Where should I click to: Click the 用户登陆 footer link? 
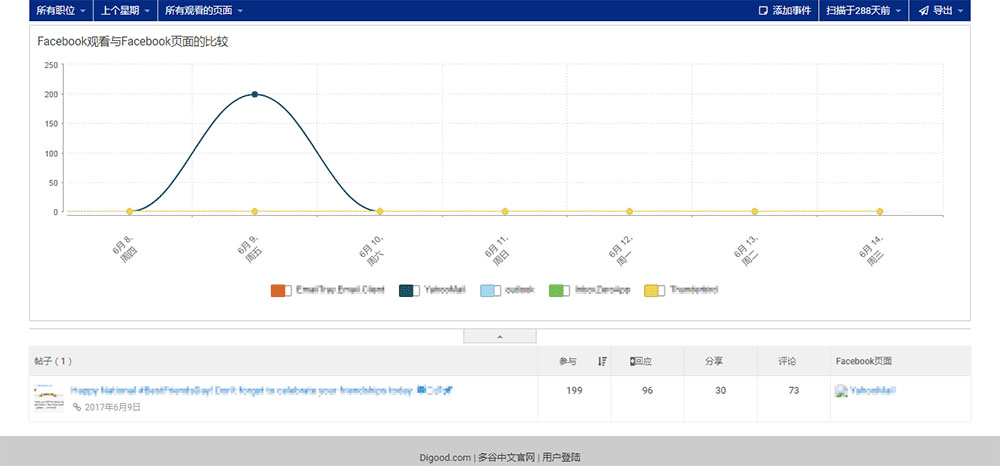561,457
